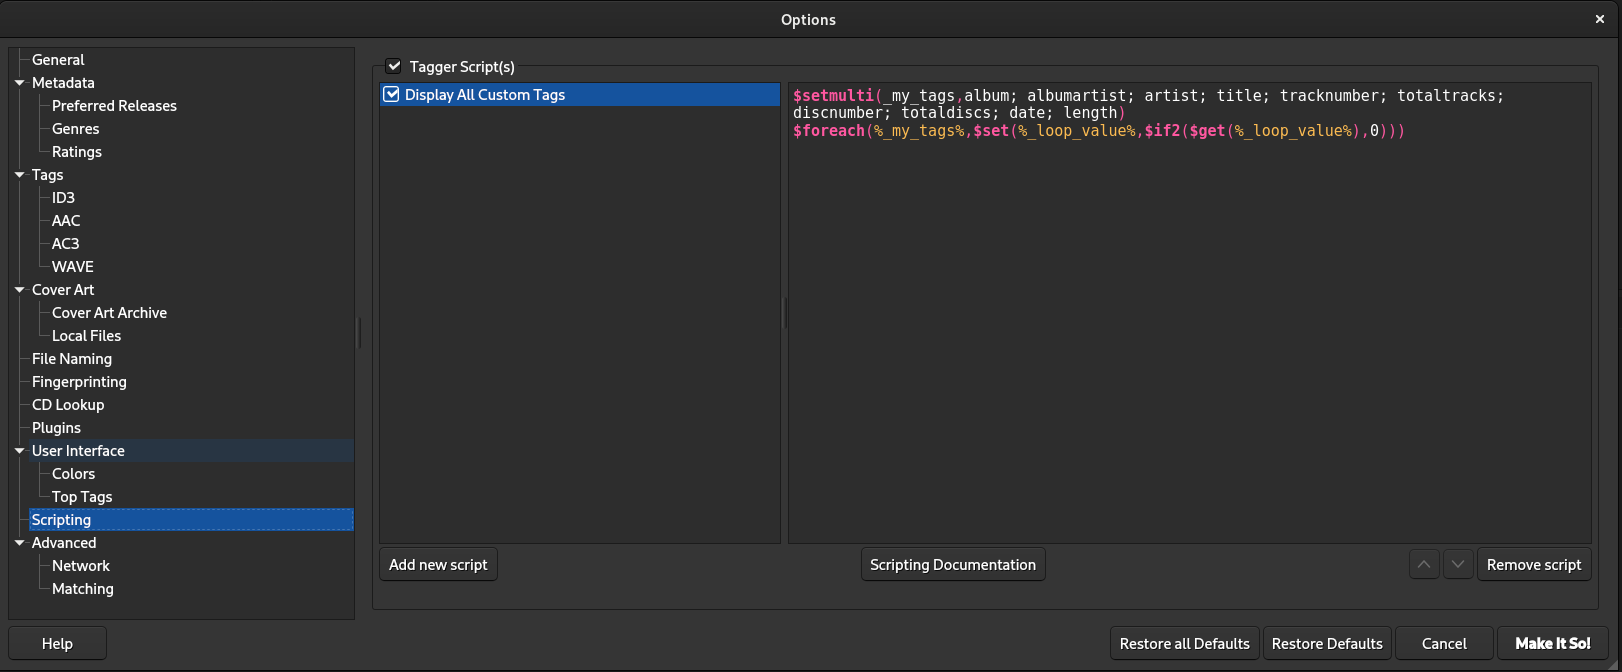Select the Ratings options page
This screenshot has height=672, width=1622.
[77, 152]
